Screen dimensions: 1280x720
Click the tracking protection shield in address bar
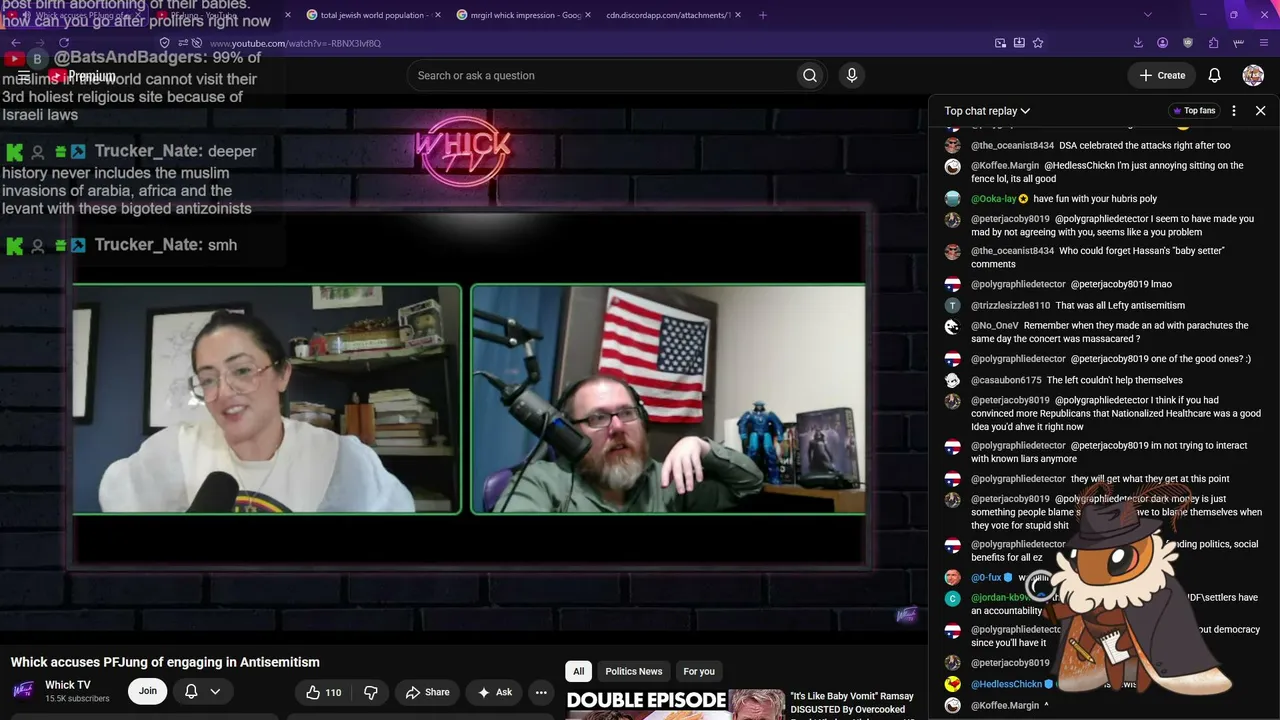point(165,43)
